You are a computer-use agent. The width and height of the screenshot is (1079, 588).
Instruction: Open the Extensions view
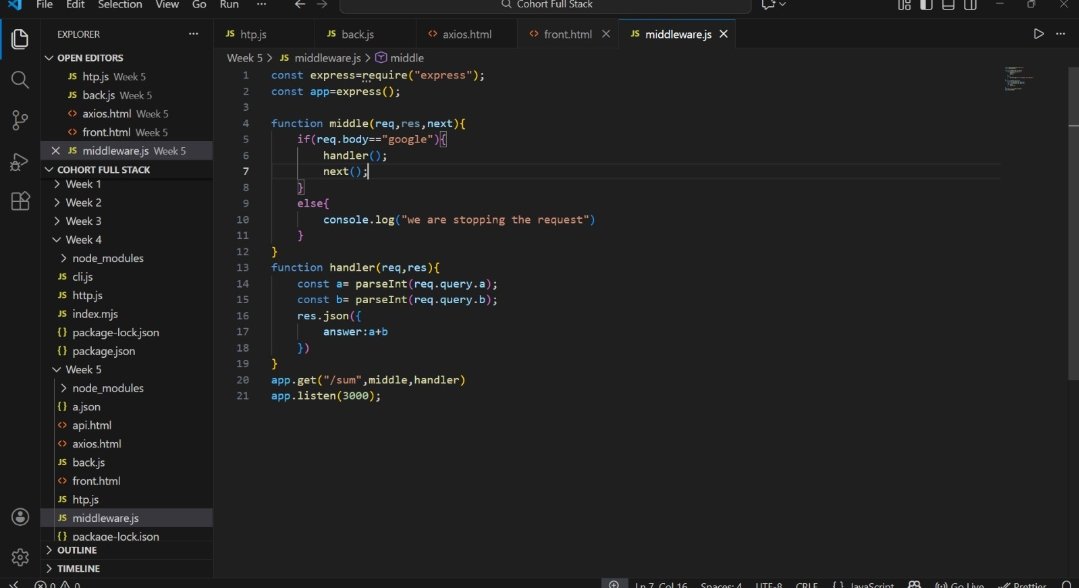click(20, 201)
